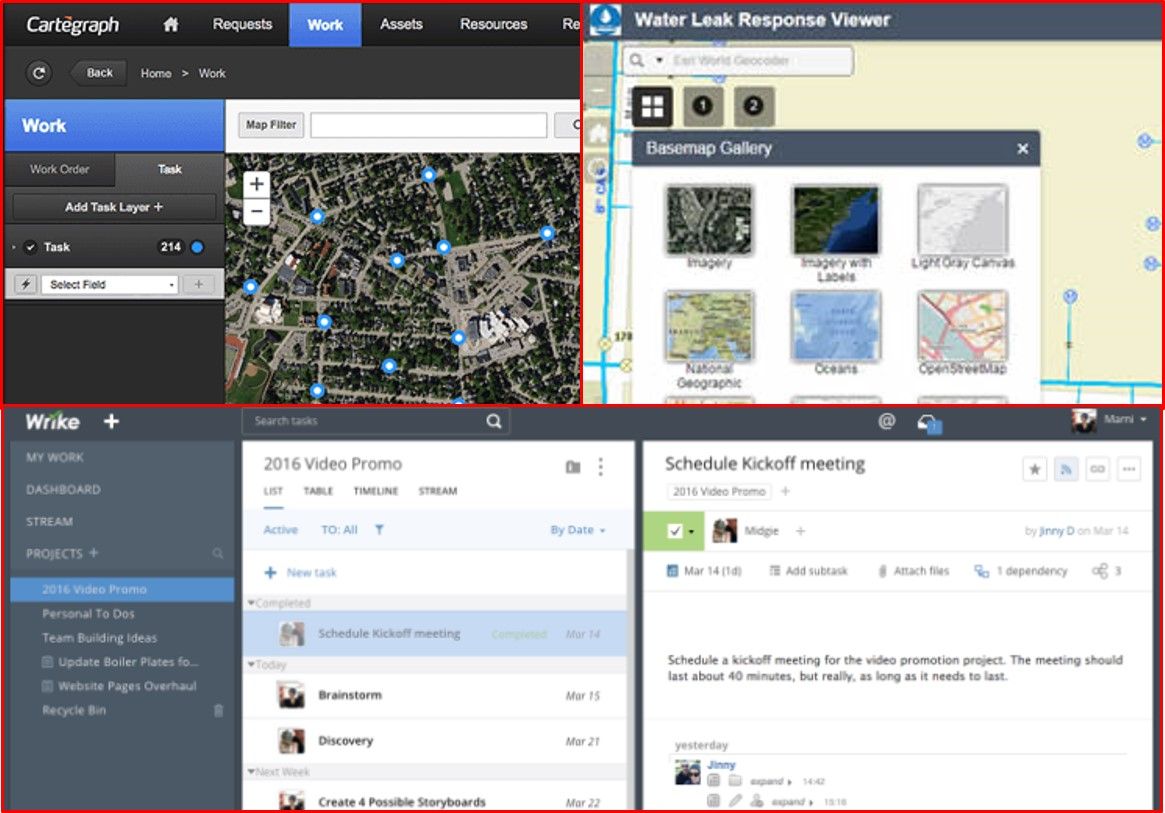Click the follow feed icon next to star

click(1066, 468)
